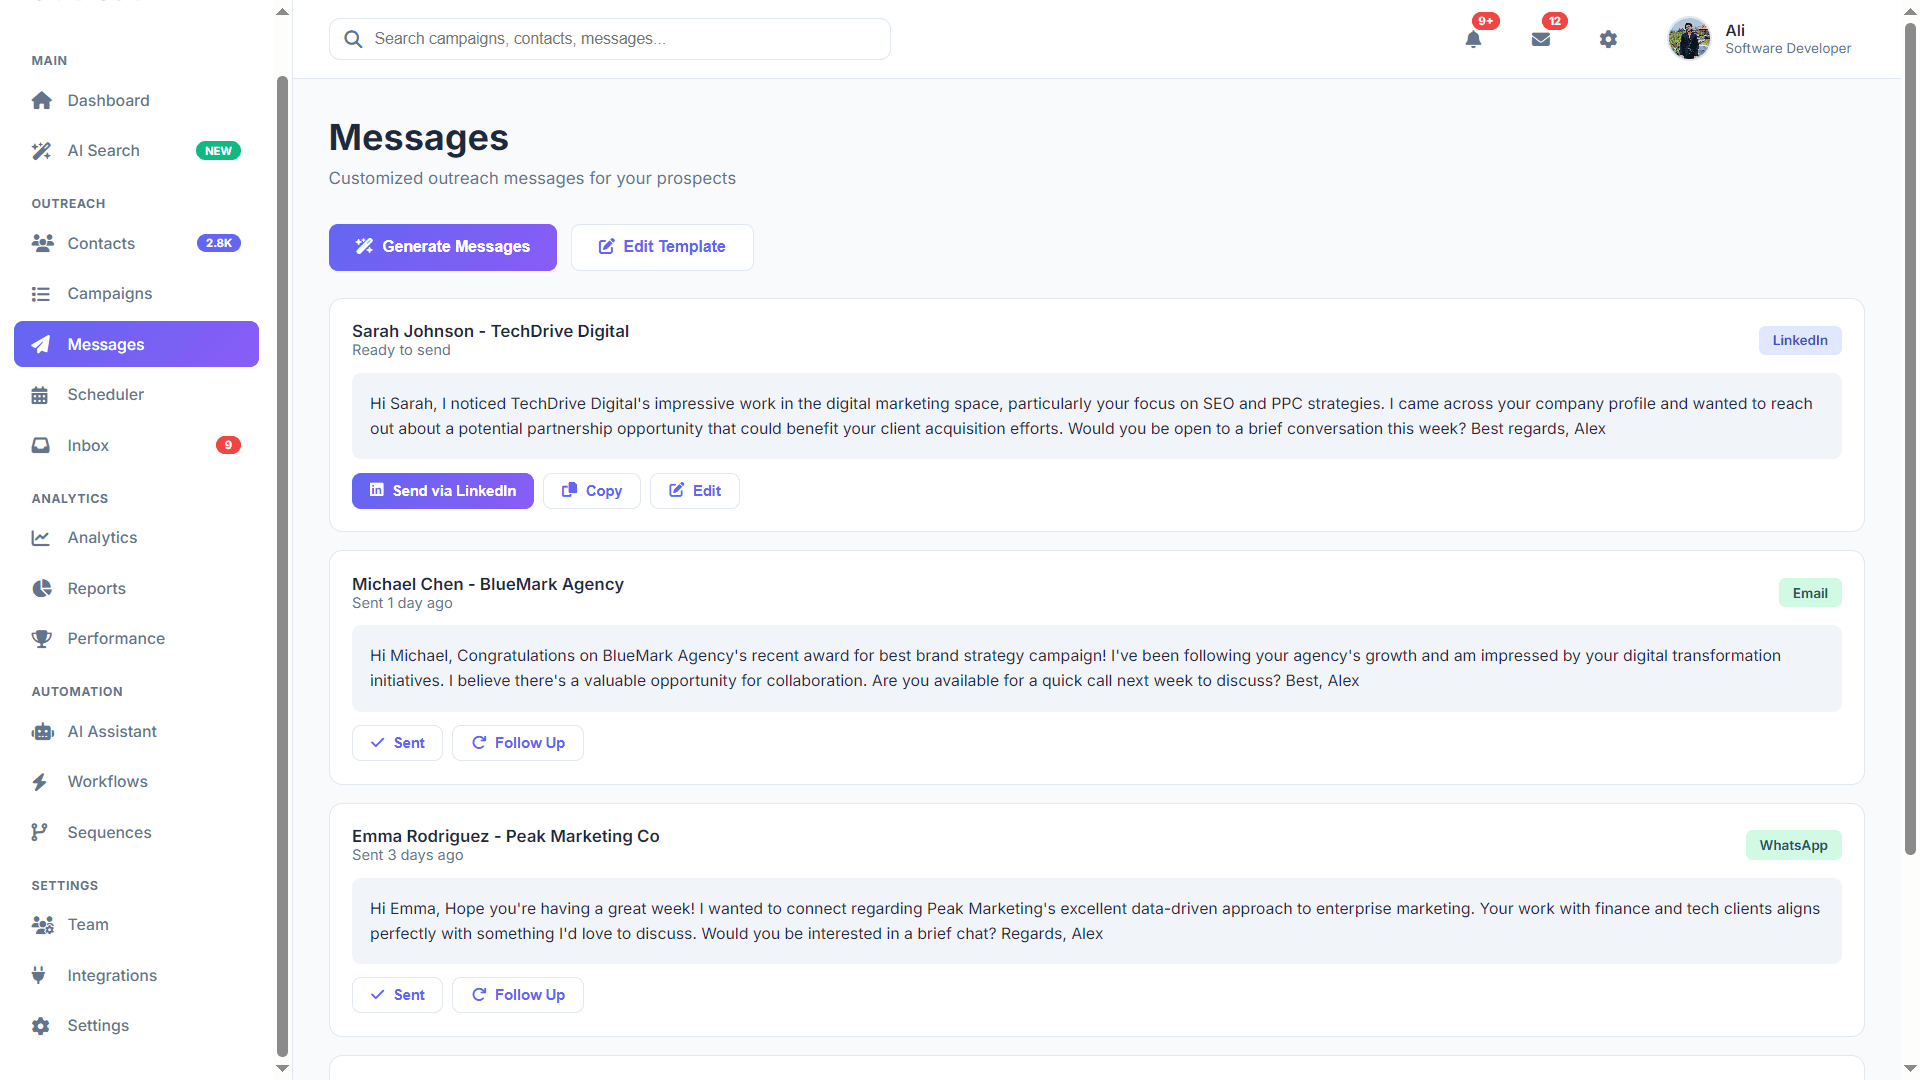
Task: Open the notifications bell icon
Action: coord(1473,39)
